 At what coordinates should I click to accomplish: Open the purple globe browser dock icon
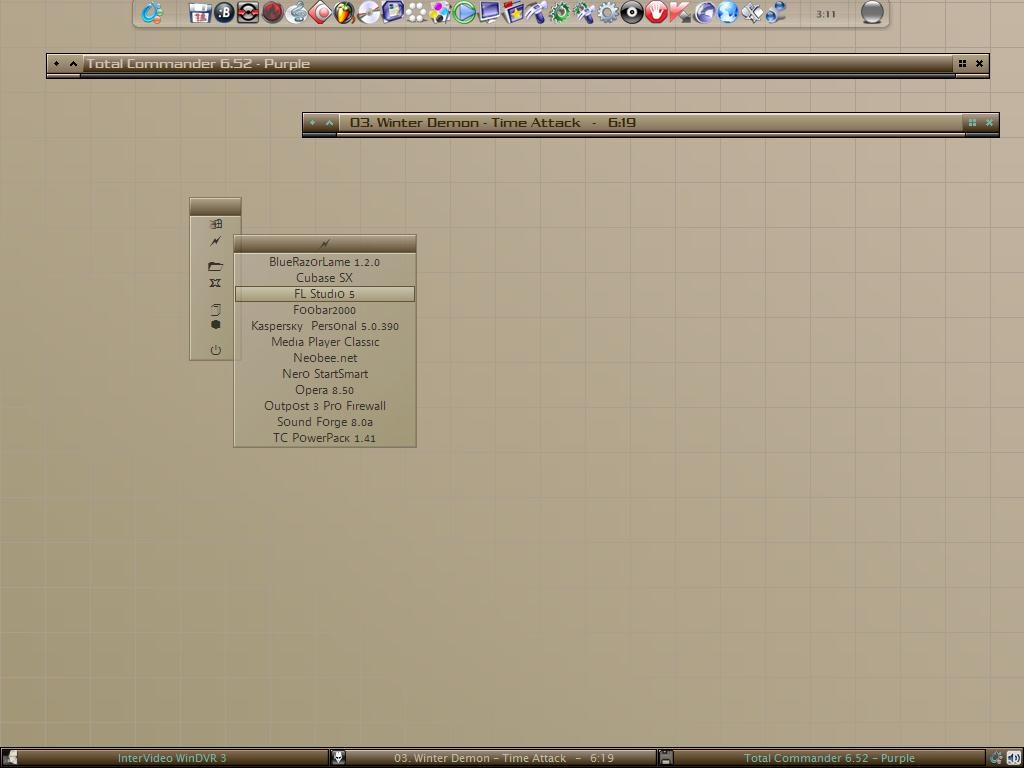704,12
